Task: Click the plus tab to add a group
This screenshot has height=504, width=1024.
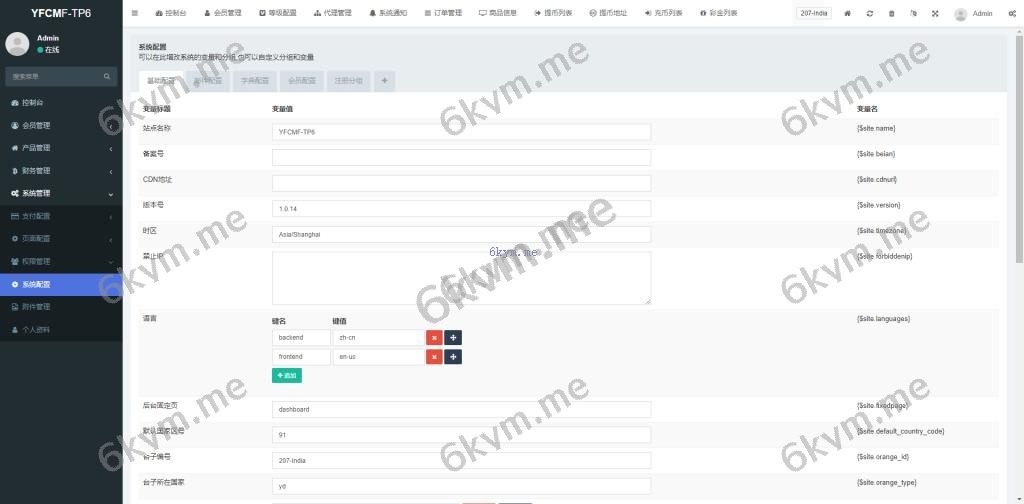Action: 385,81
